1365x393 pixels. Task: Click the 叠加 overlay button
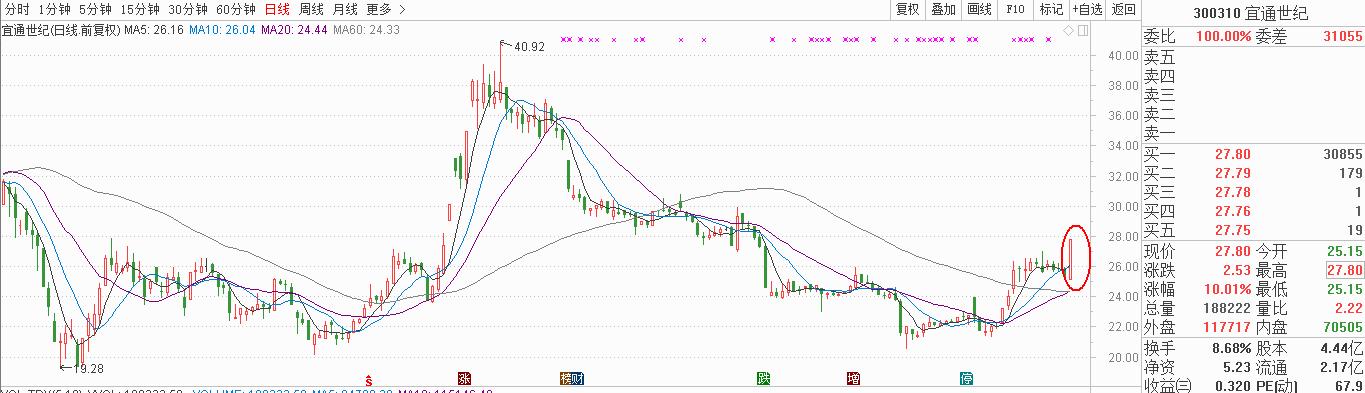click(x=943, y=9)
